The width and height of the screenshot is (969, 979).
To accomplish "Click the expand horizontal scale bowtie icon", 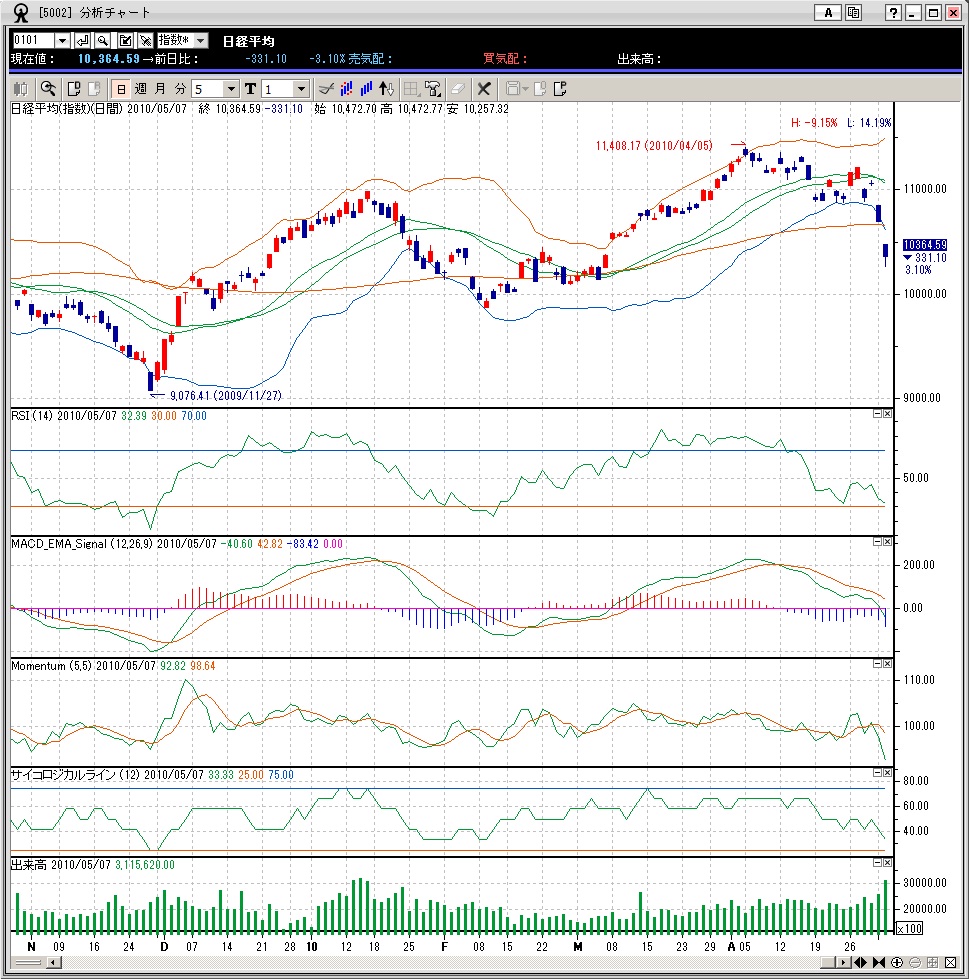I will 878,962.
